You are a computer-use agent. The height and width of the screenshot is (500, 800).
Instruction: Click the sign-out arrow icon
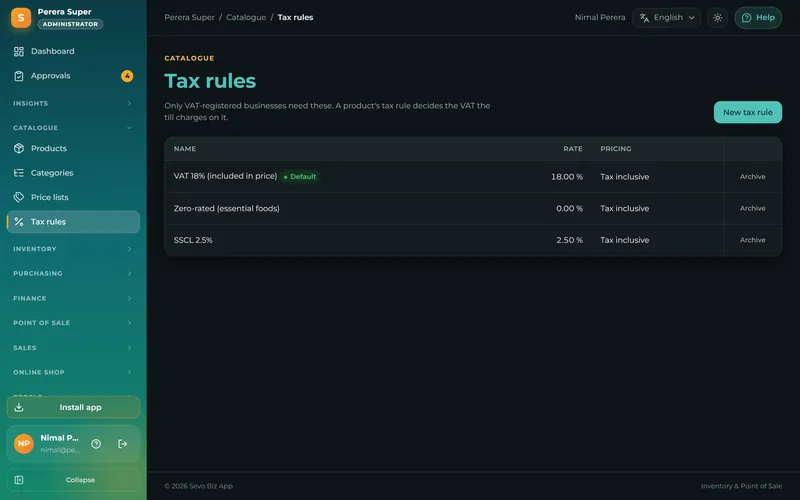pos(122,444)
